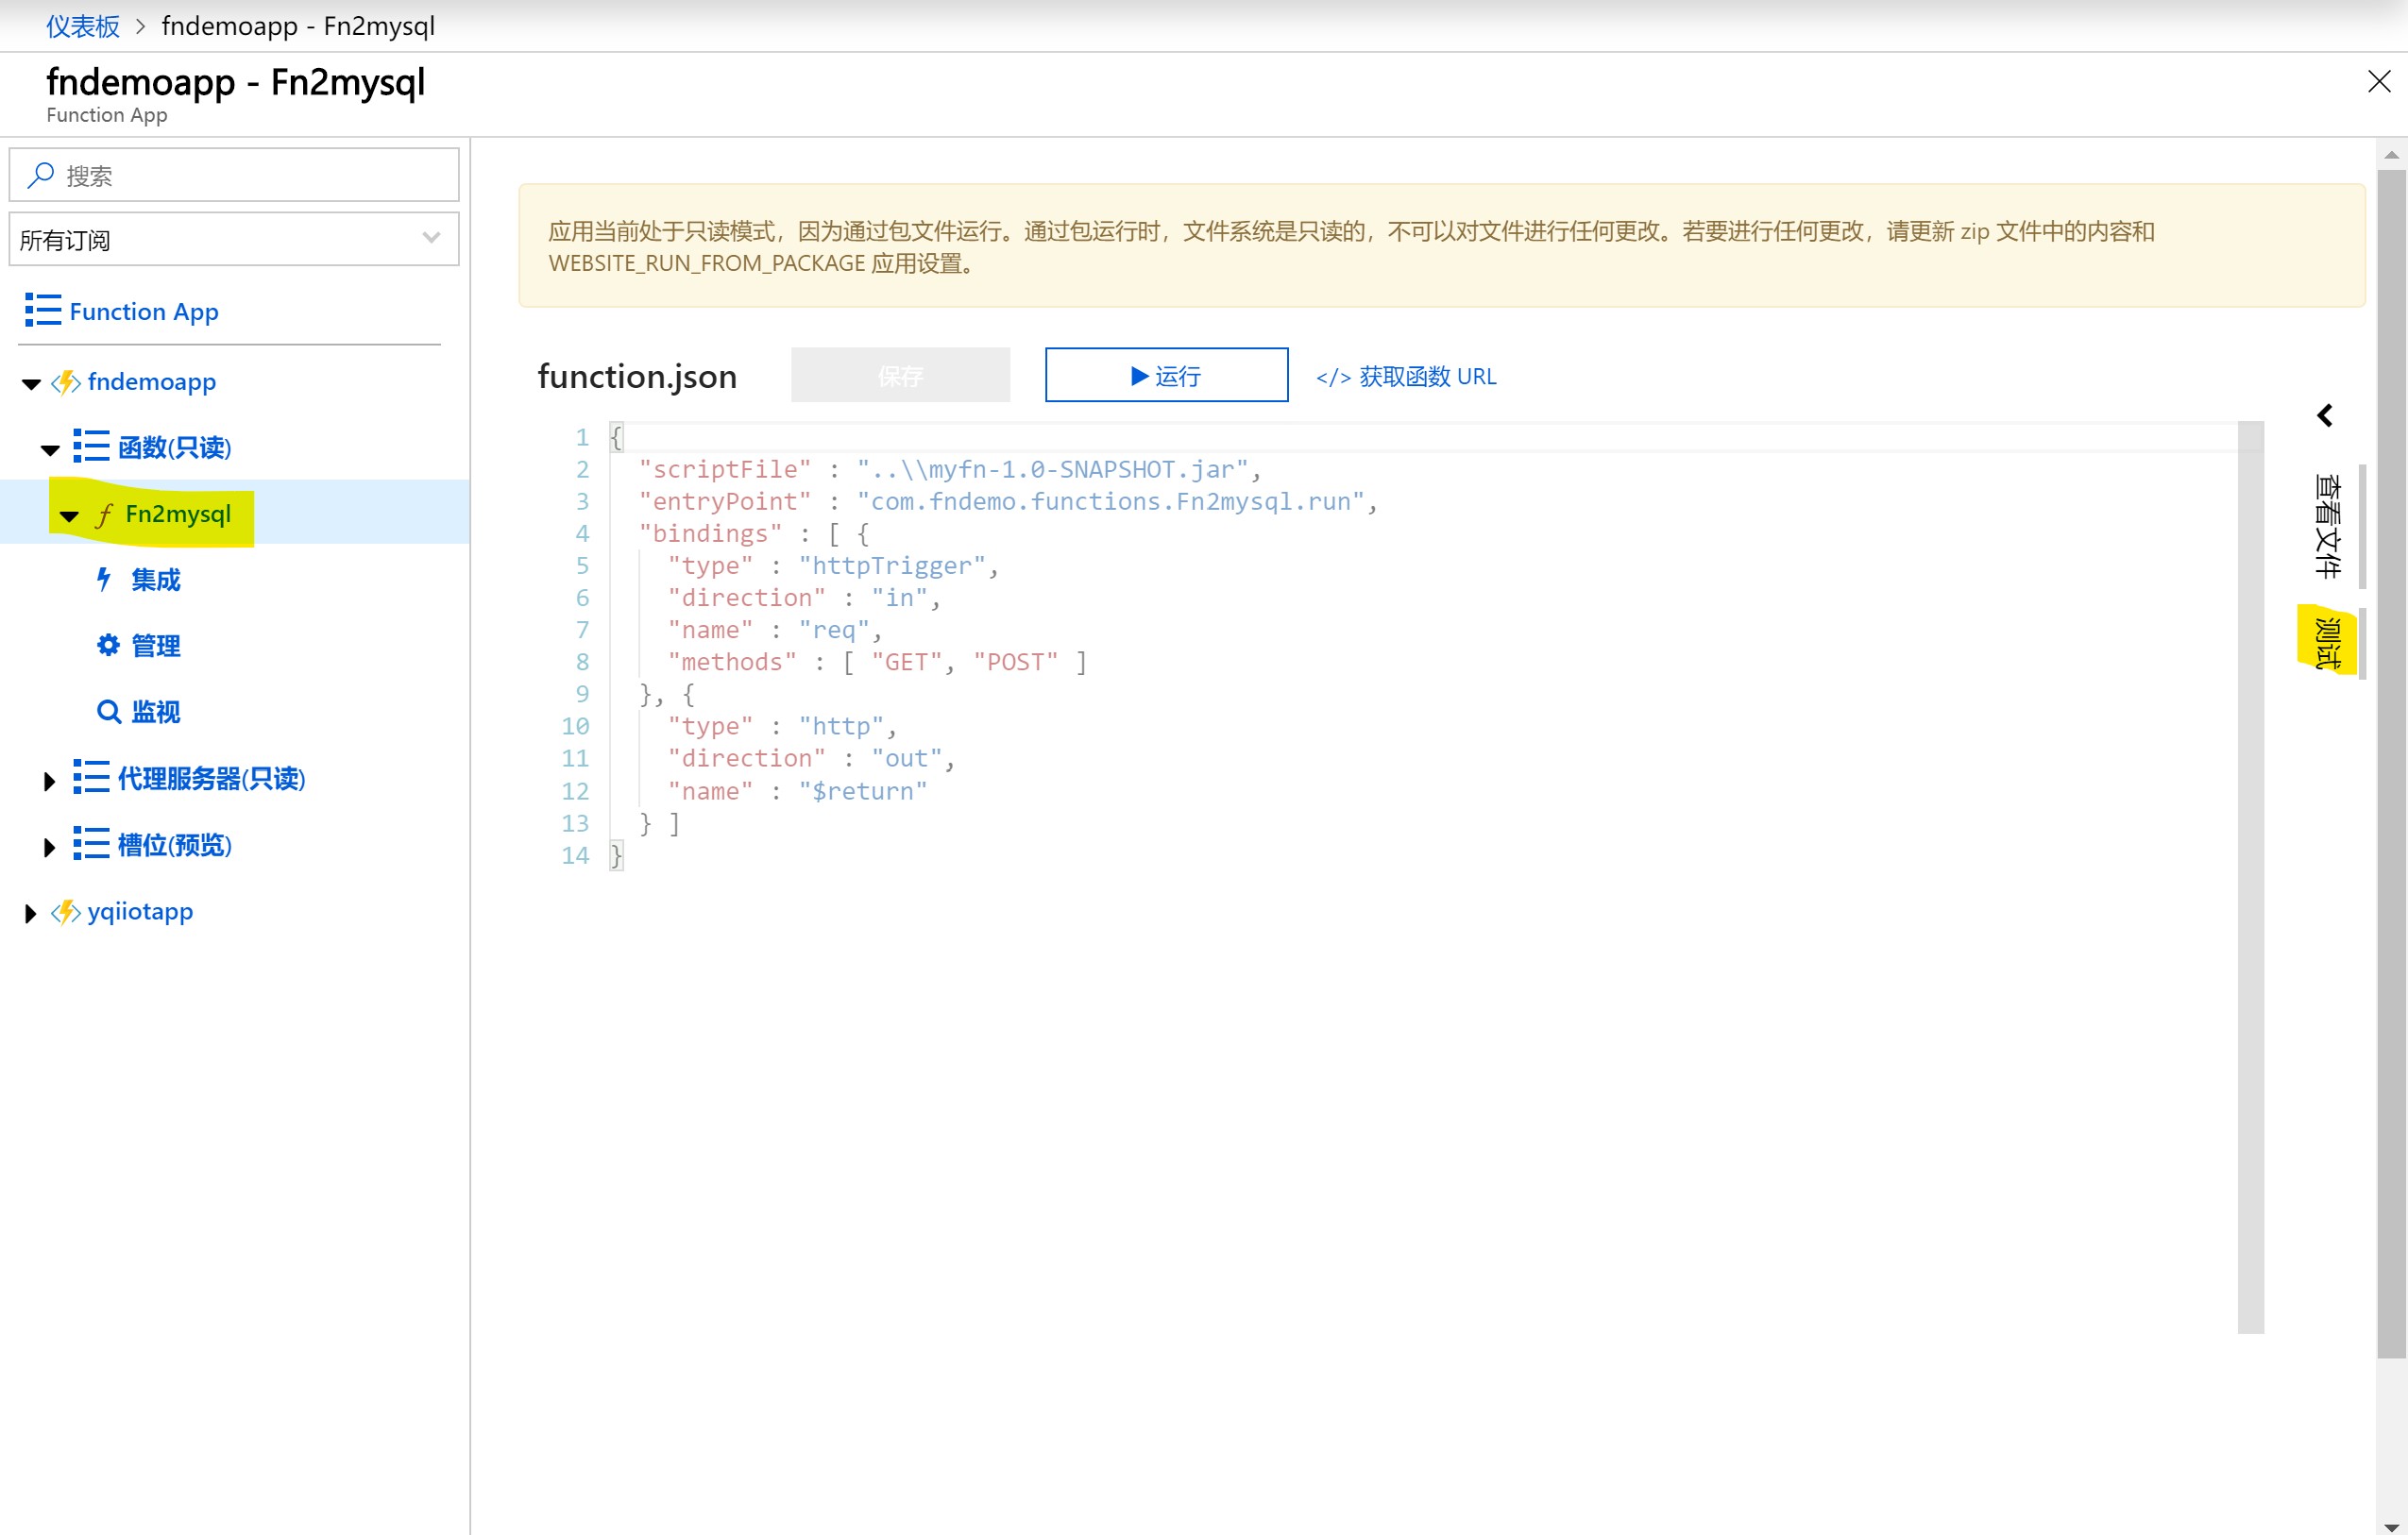
Task: Click the yqiiotapp lightning bolt icon
Action: click(66, 912)
